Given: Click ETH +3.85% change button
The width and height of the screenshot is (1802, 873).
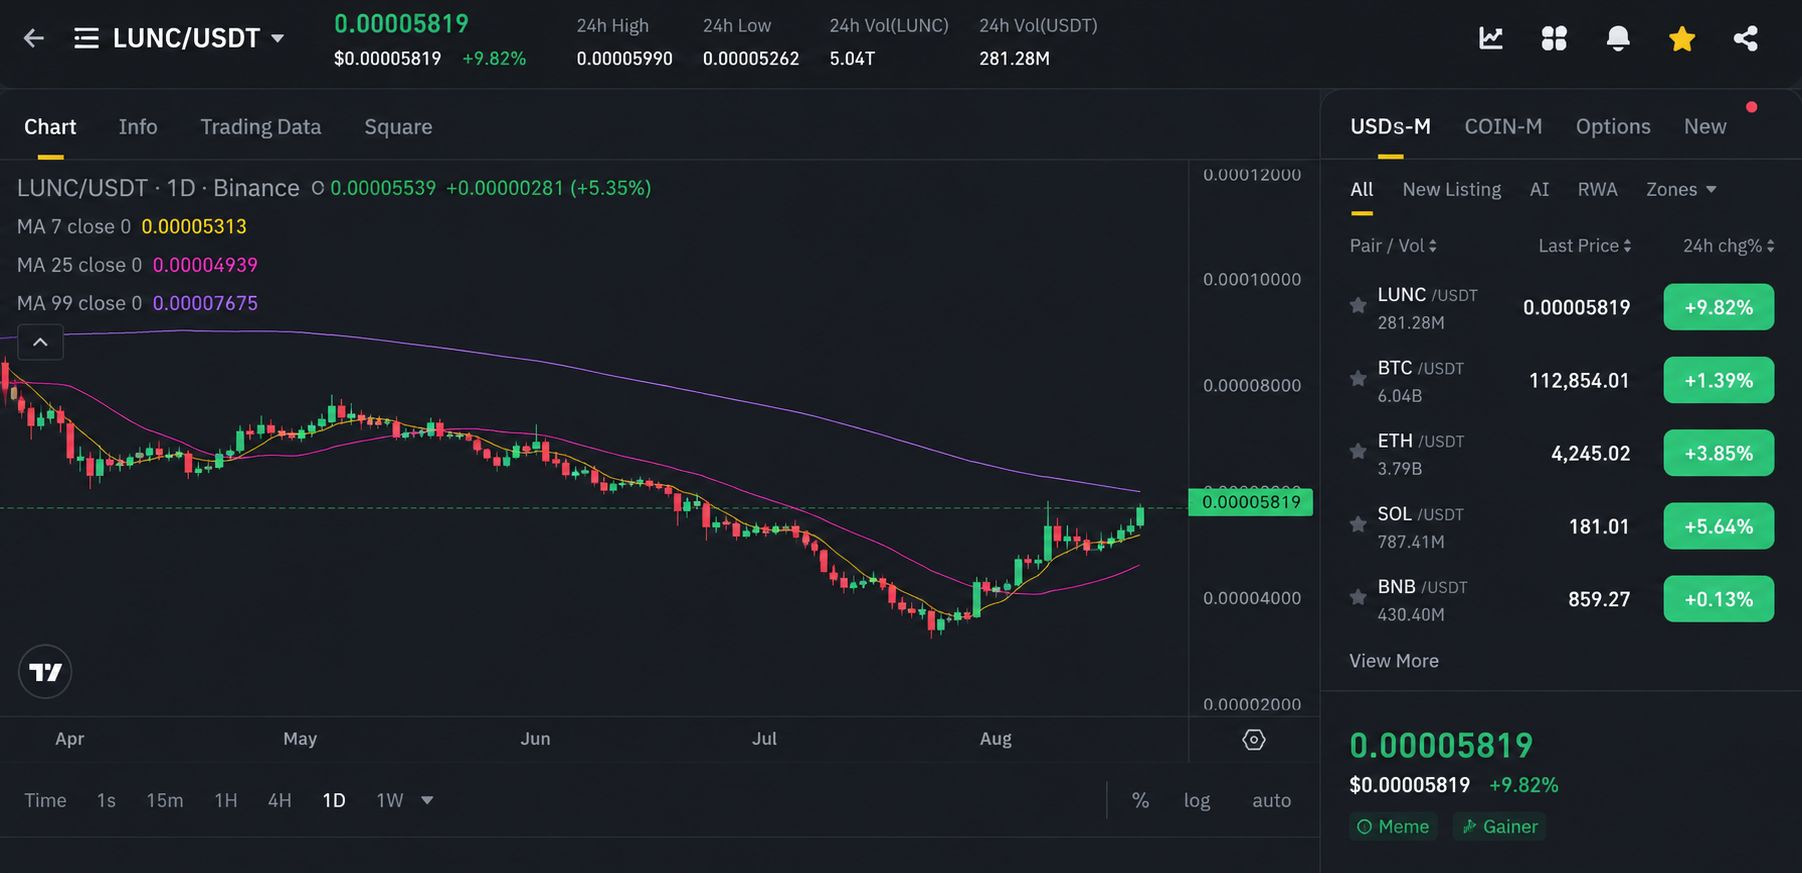Looking at the screenshot, I should pos(1719,453).
